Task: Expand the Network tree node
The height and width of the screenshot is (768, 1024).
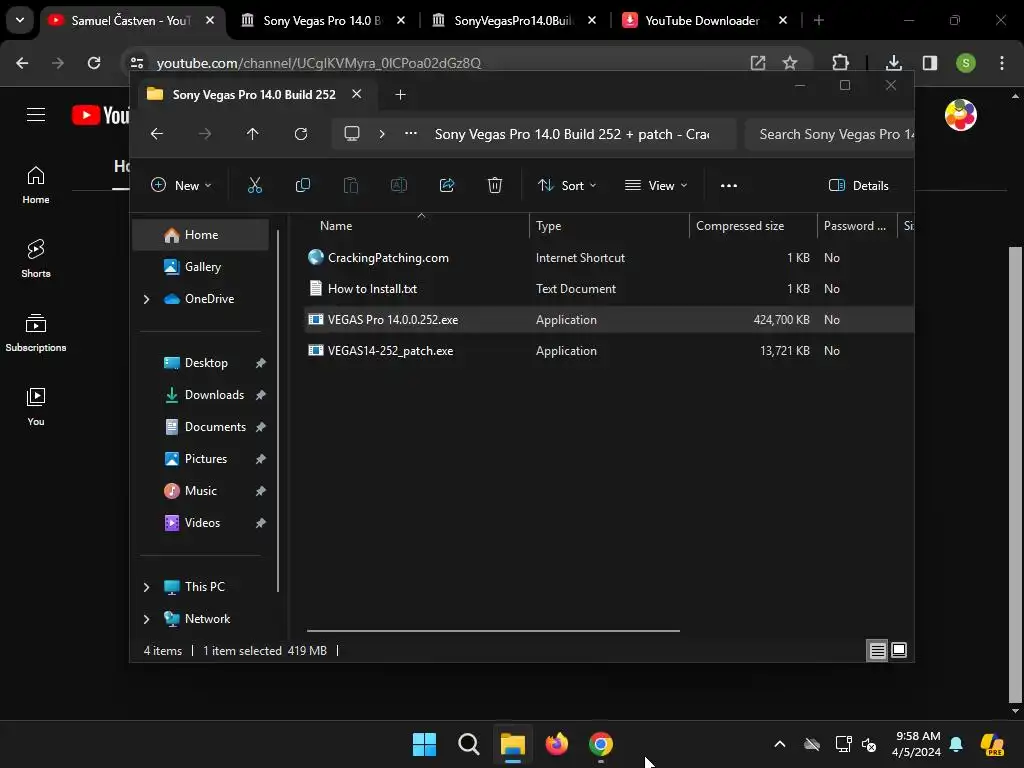Action: point(146,619)
